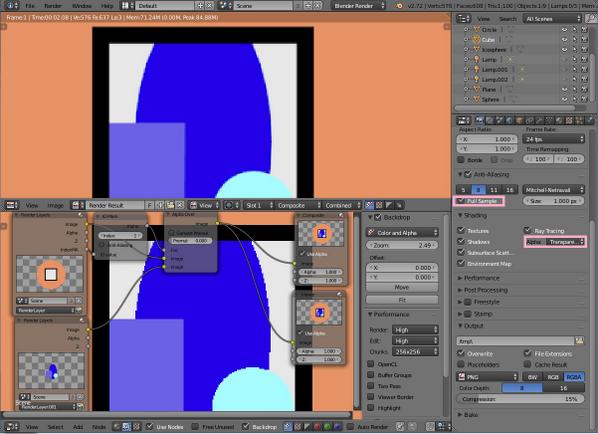Click the Viewer node preview thumbnail
This screenshot has height=434, width=598.
point(319,312)
